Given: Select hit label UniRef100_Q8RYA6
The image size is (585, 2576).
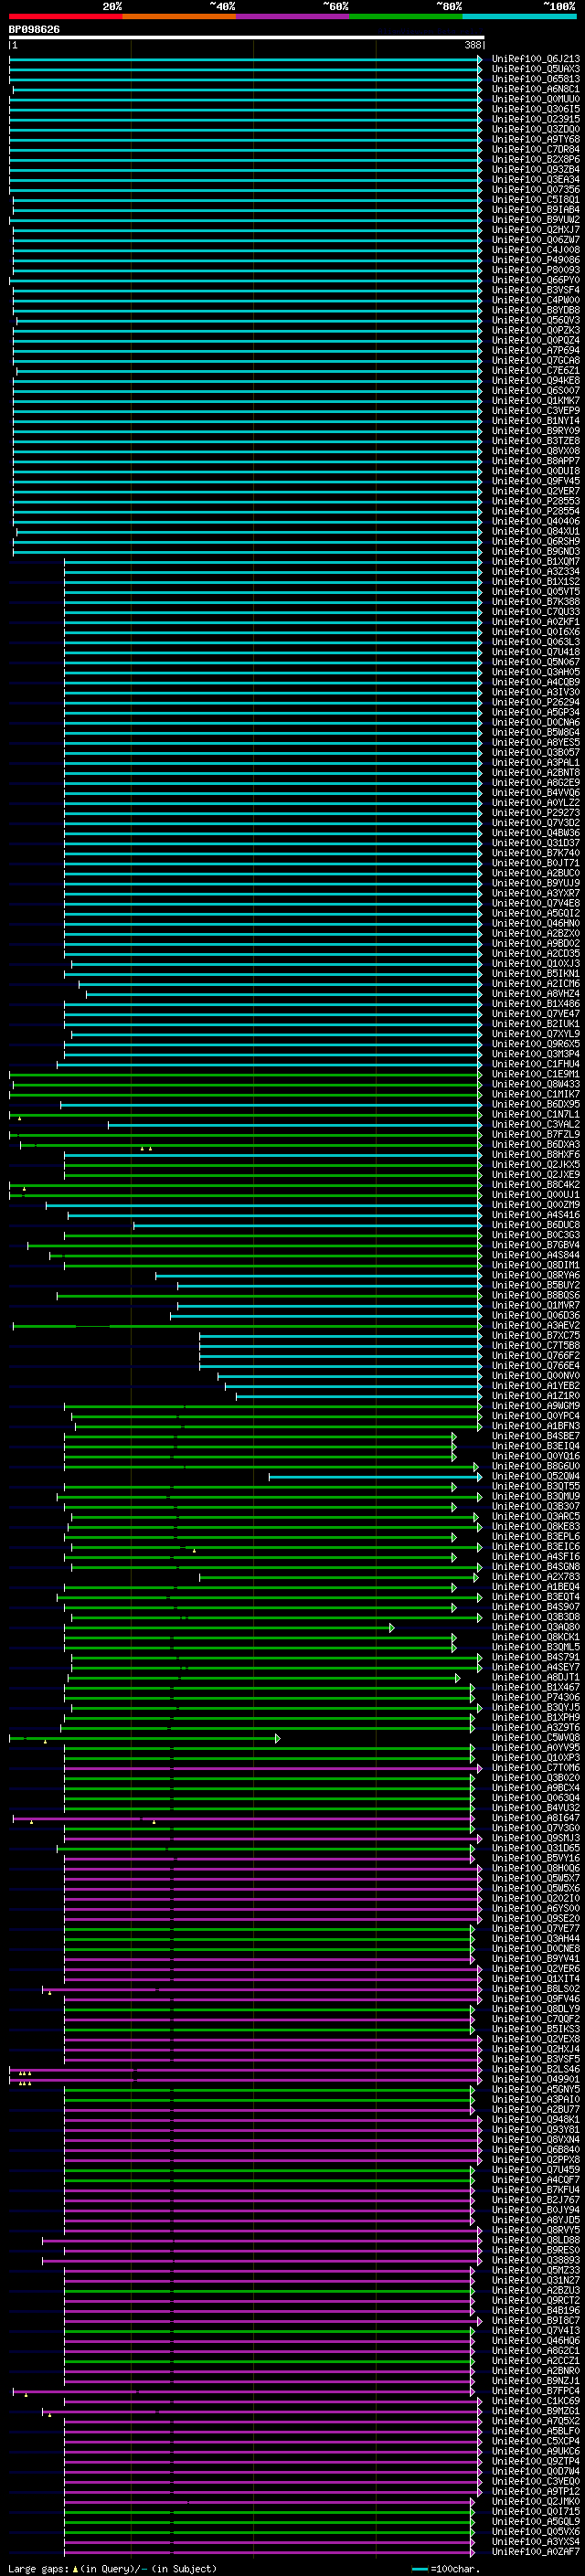Looking at the screenshot, I should (536, 1275).
